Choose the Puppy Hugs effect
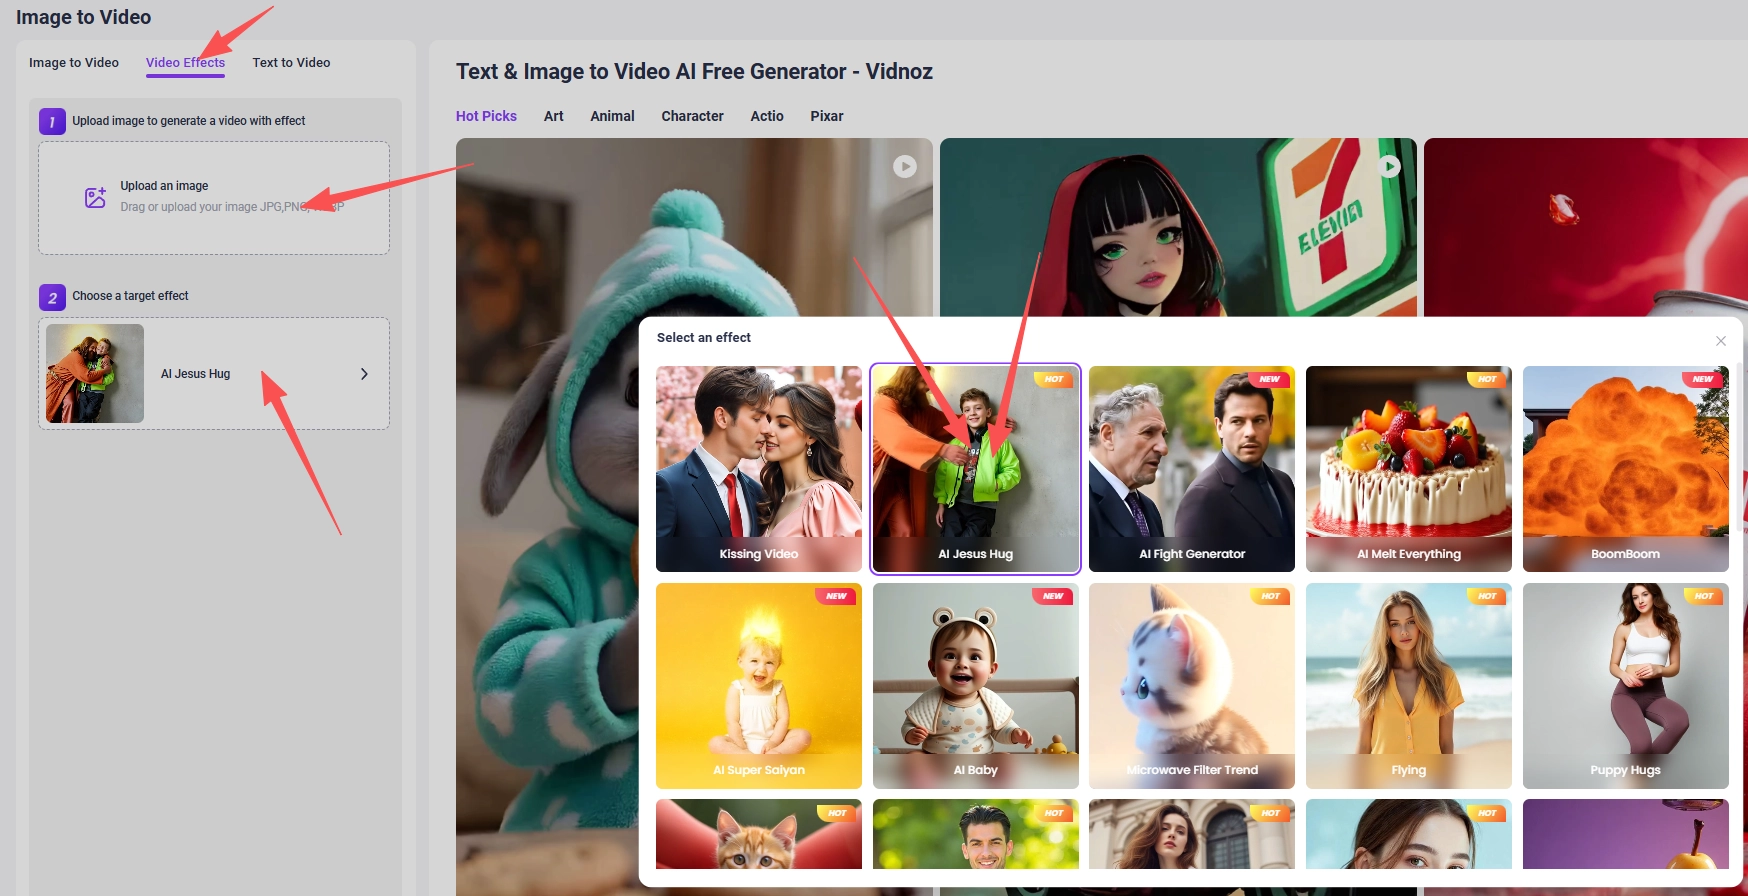 [1626, 686]
